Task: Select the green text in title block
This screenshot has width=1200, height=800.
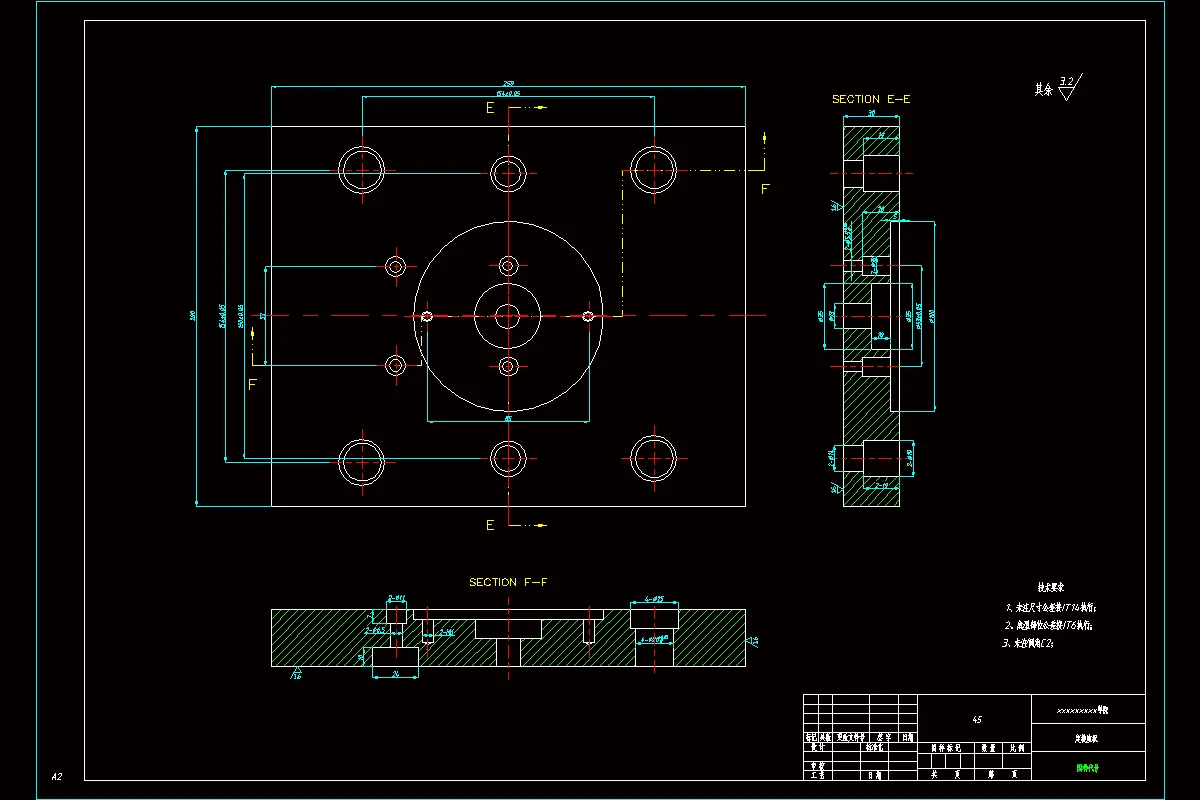Action: pos(1088,769)
